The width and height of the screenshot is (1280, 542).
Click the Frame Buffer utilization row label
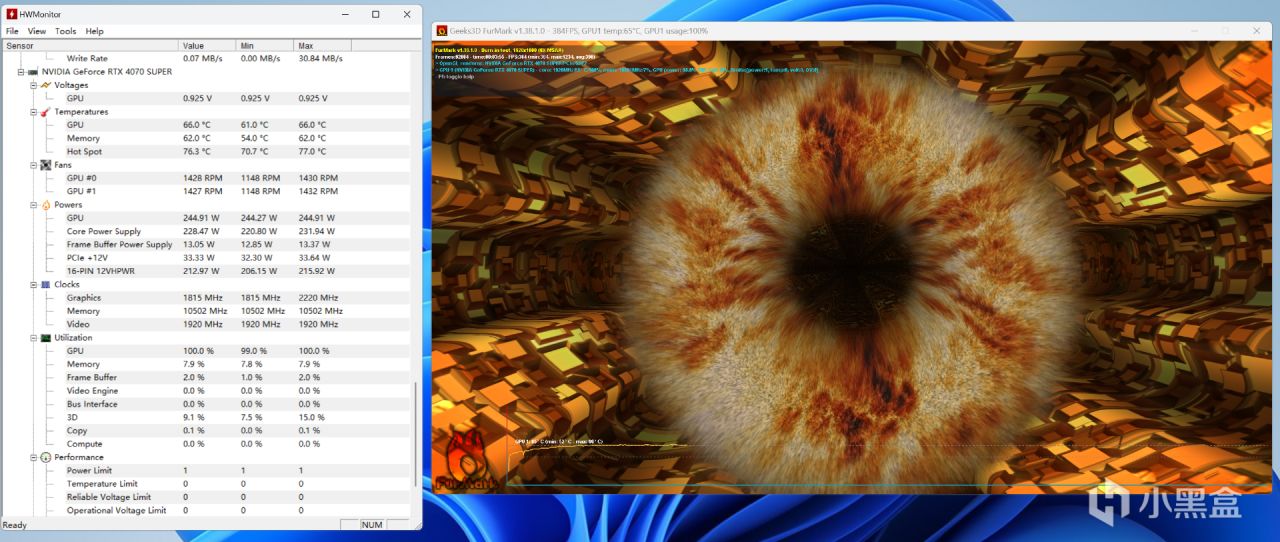tap(92, 378)
